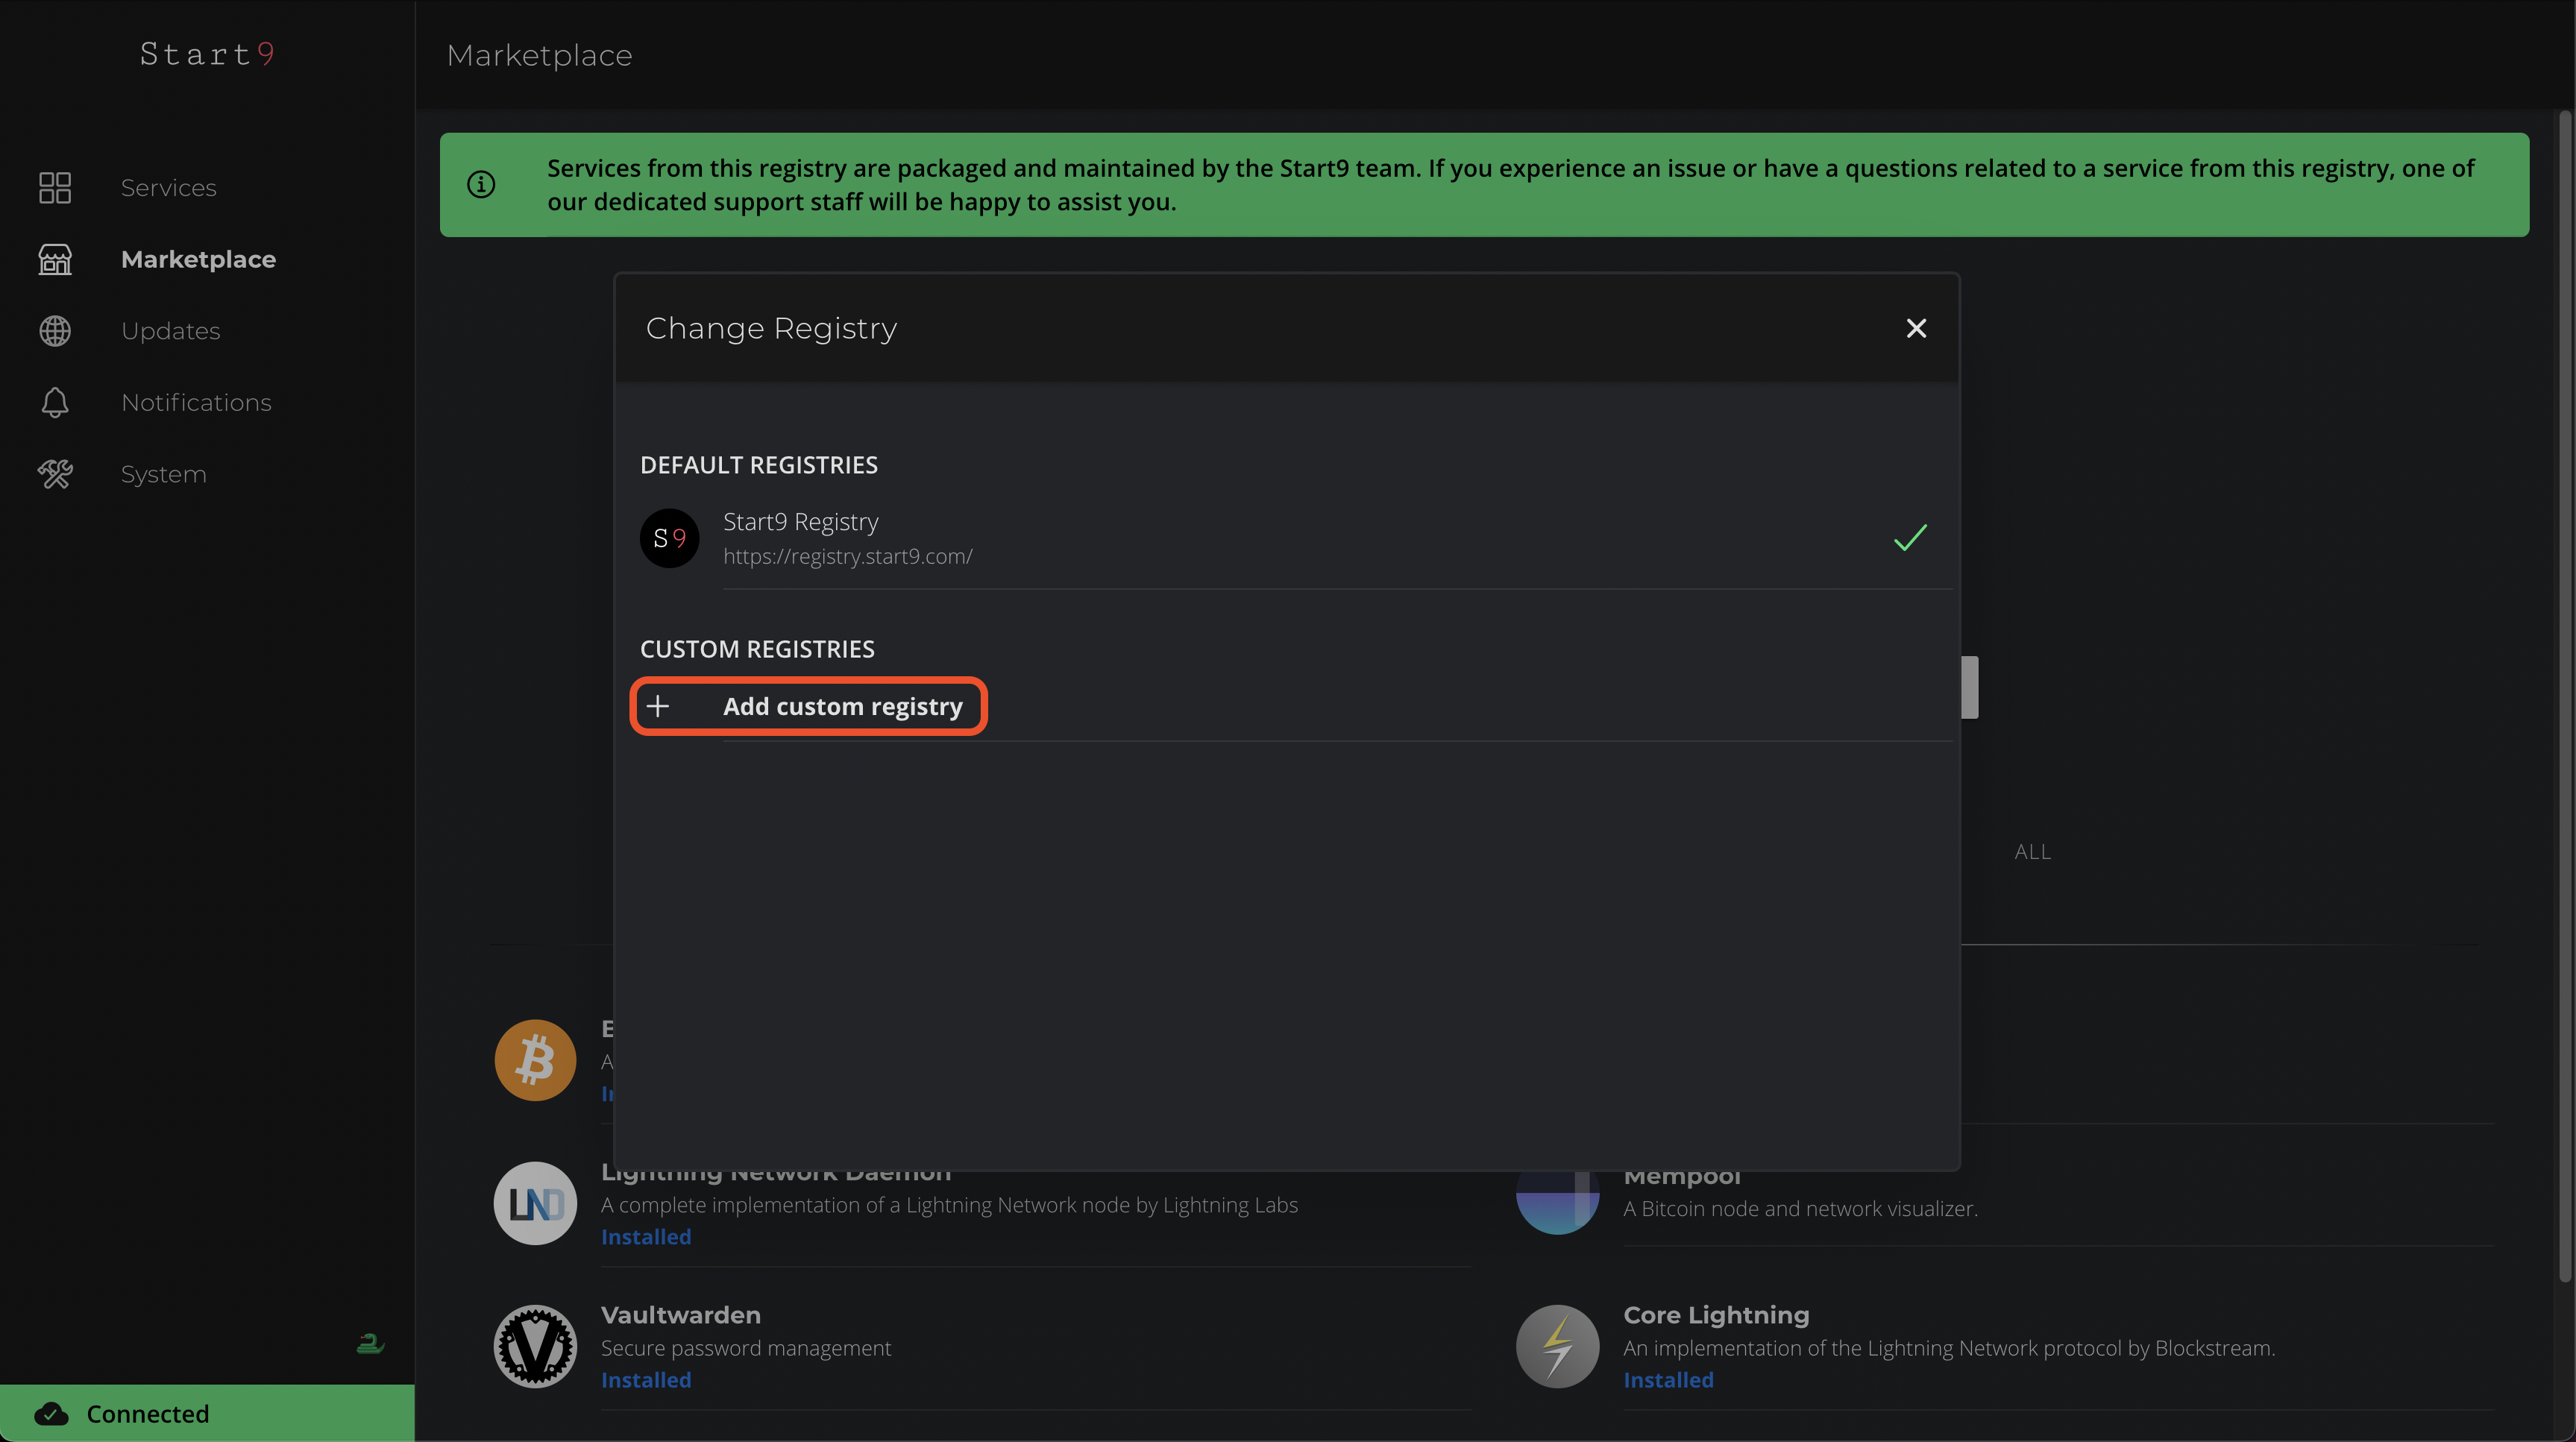
Task: Click the System tools icon
Action: (x=55, y=474)
